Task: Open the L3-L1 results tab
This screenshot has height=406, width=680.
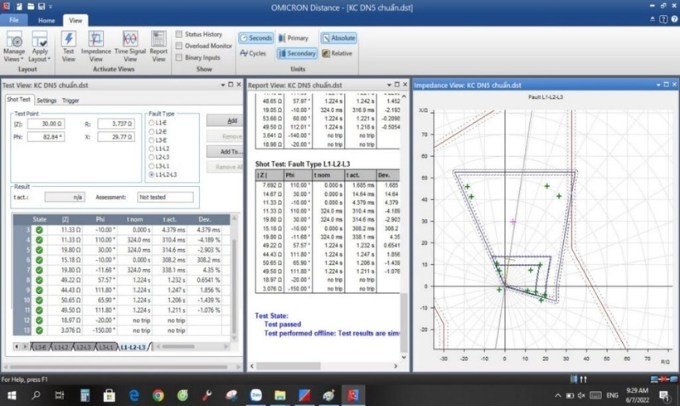Action: click(x=105, y=347)
